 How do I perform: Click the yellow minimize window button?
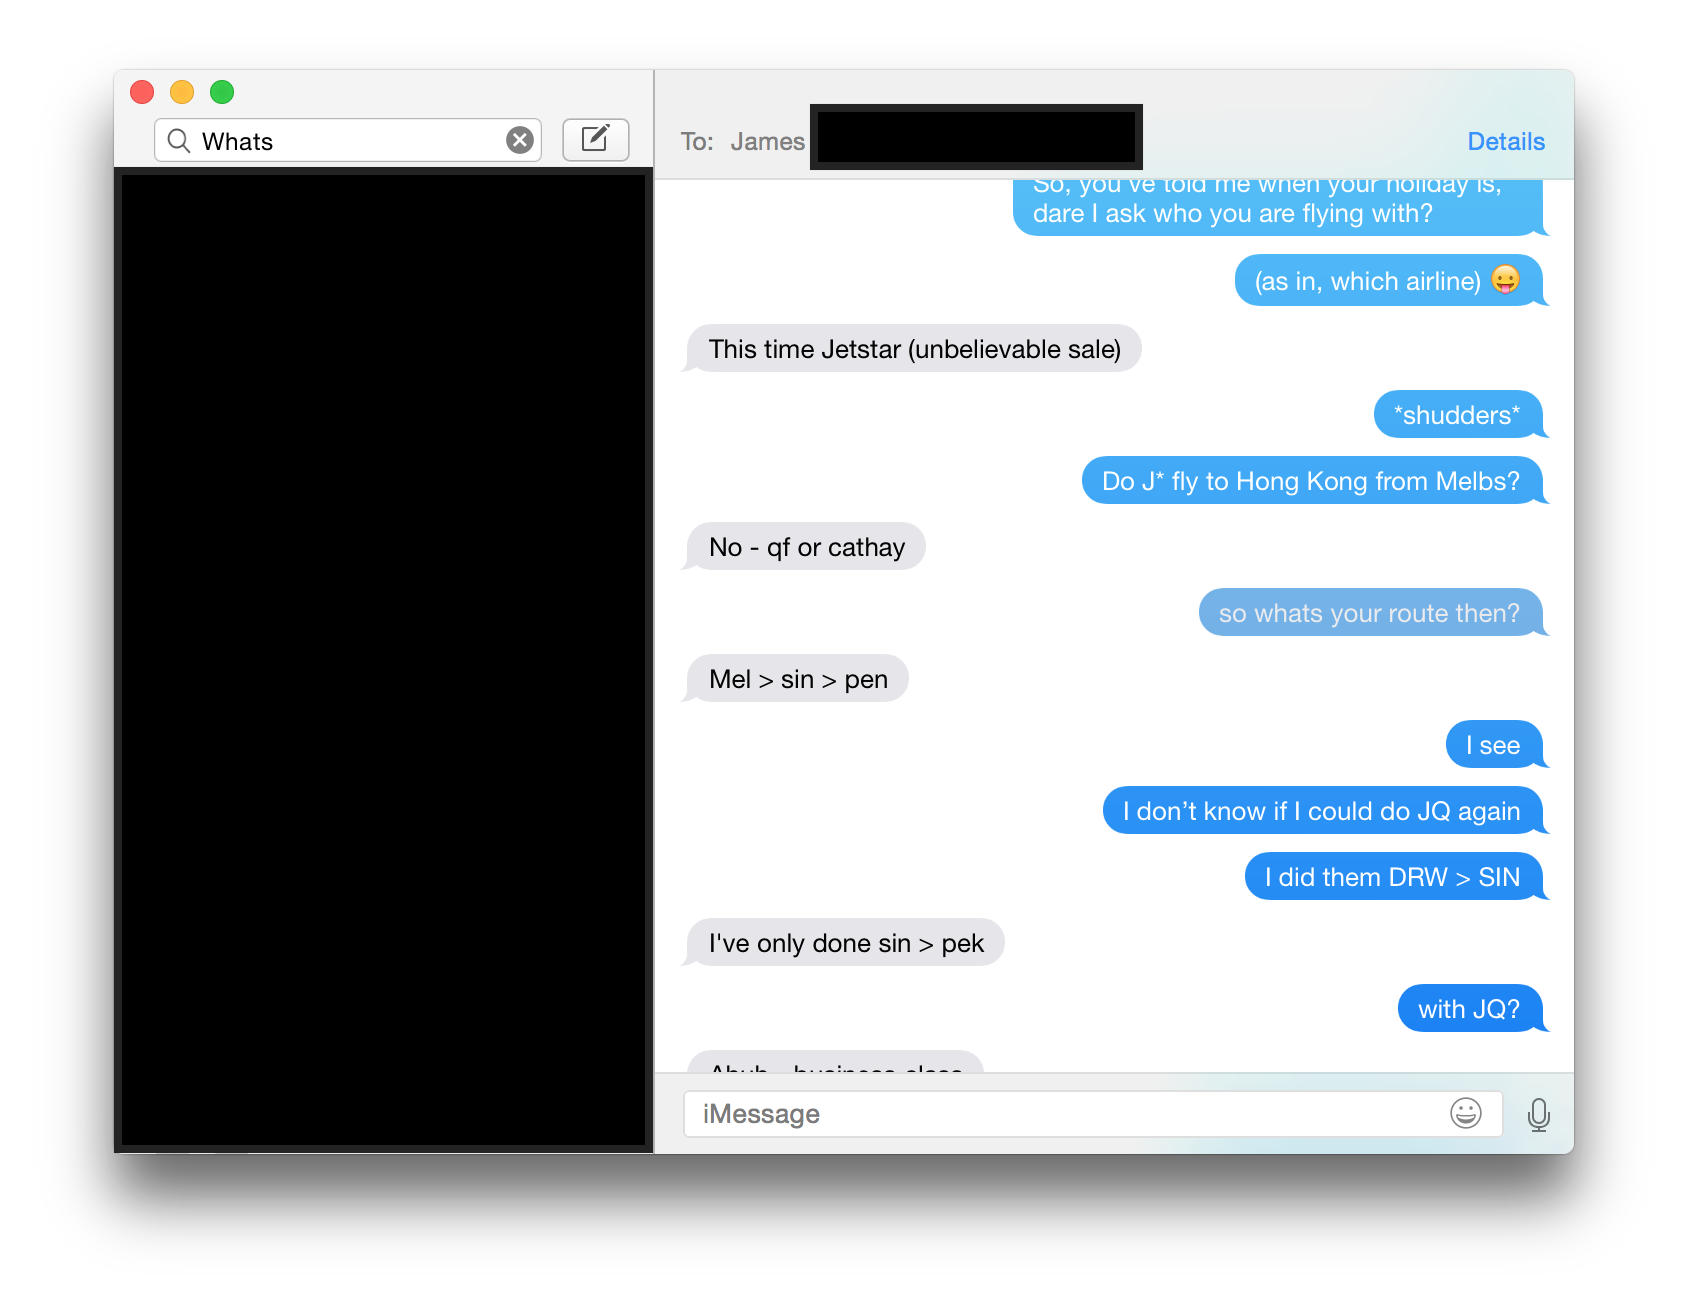[x=182, y=92]
